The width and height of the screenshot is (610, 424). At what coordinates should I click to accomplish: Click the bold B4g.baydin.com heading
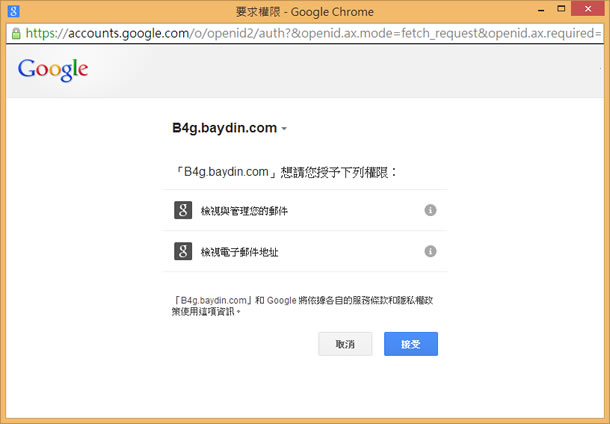224,128
